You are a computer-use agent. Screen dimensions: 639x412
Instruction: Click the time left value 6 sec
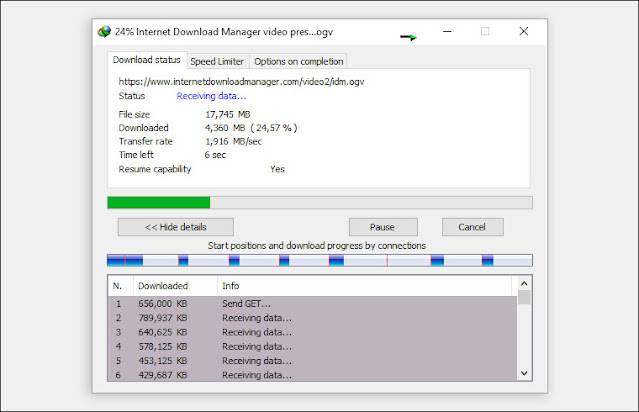pos(215,155)
